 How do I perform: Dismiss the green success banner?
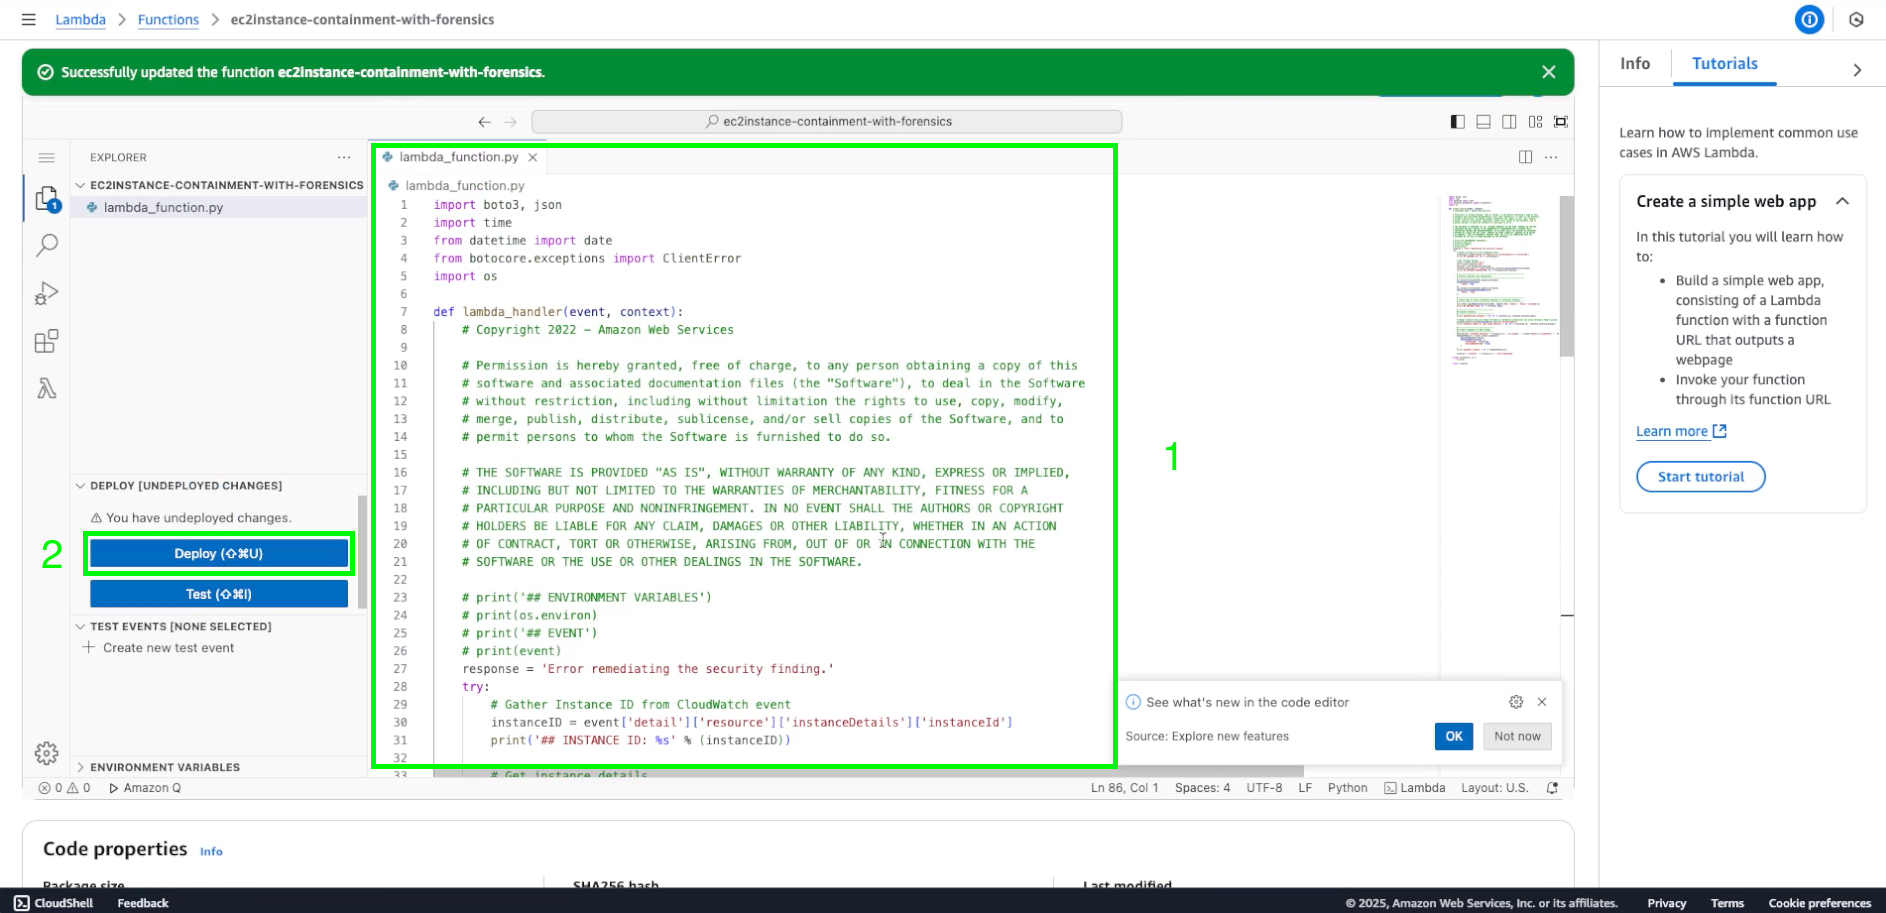coord(1548,72)
